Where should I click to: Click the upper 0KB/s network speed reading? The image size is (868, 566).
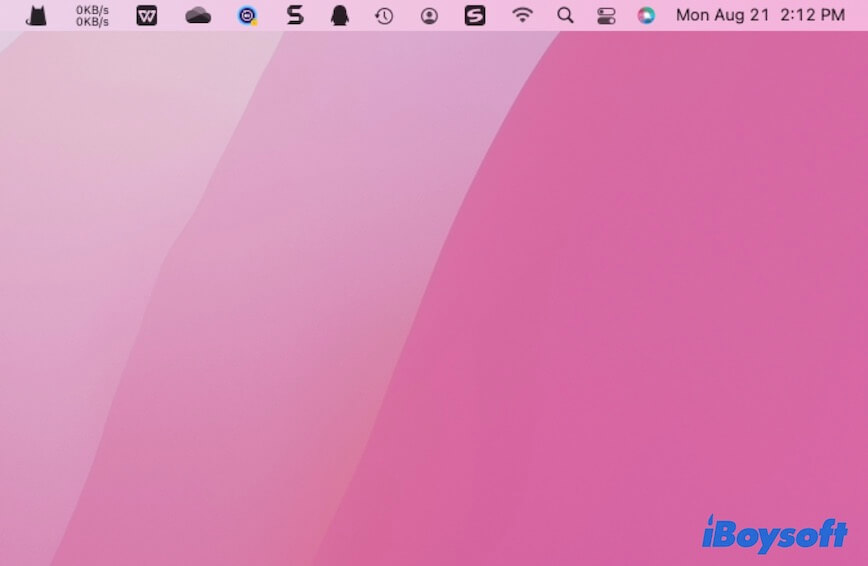(92, 10)
